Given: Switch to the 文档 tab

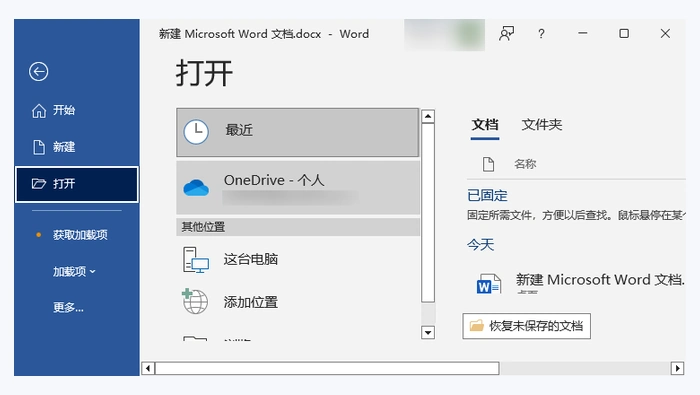Looking at the screenshot, I should click(485, 125).
